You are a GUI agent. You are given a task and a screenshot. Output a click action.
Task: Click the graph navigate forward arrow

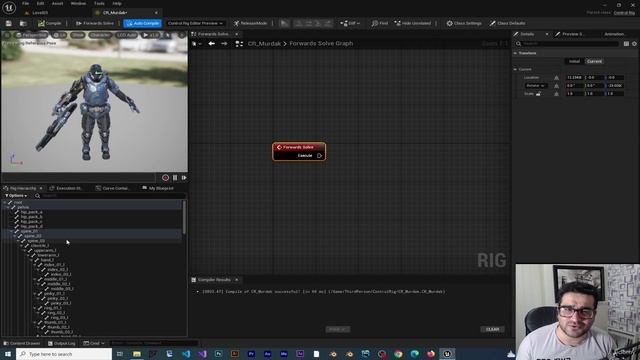[224, 43]
